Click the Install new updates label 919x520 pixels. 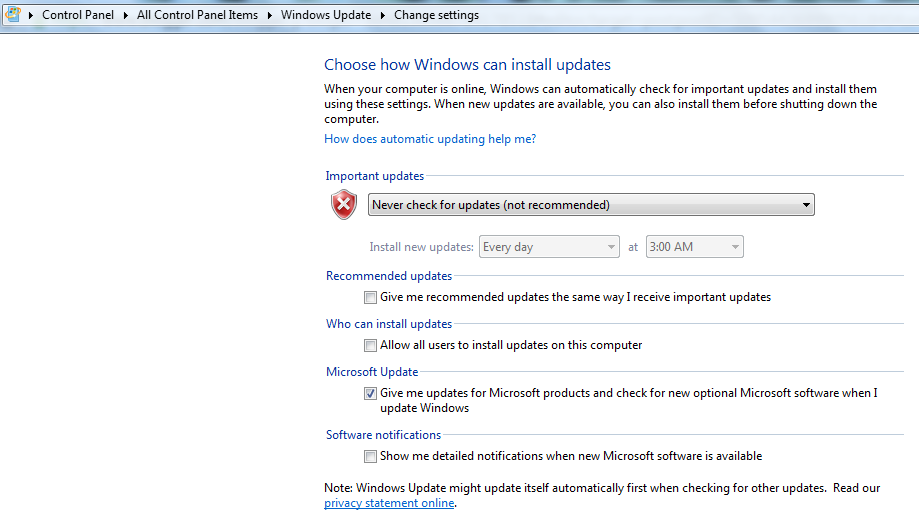point(421,247)
